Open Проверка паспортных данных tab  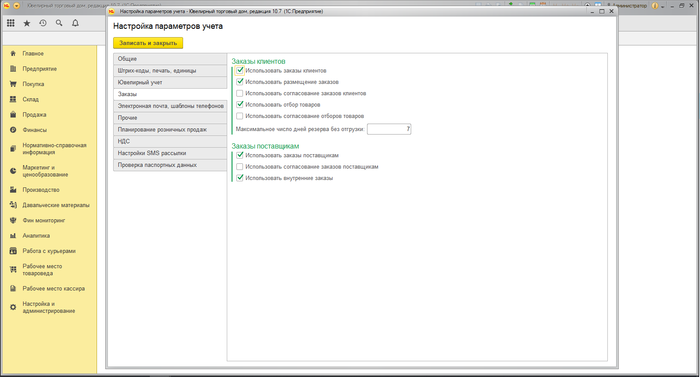coord(170,165)
